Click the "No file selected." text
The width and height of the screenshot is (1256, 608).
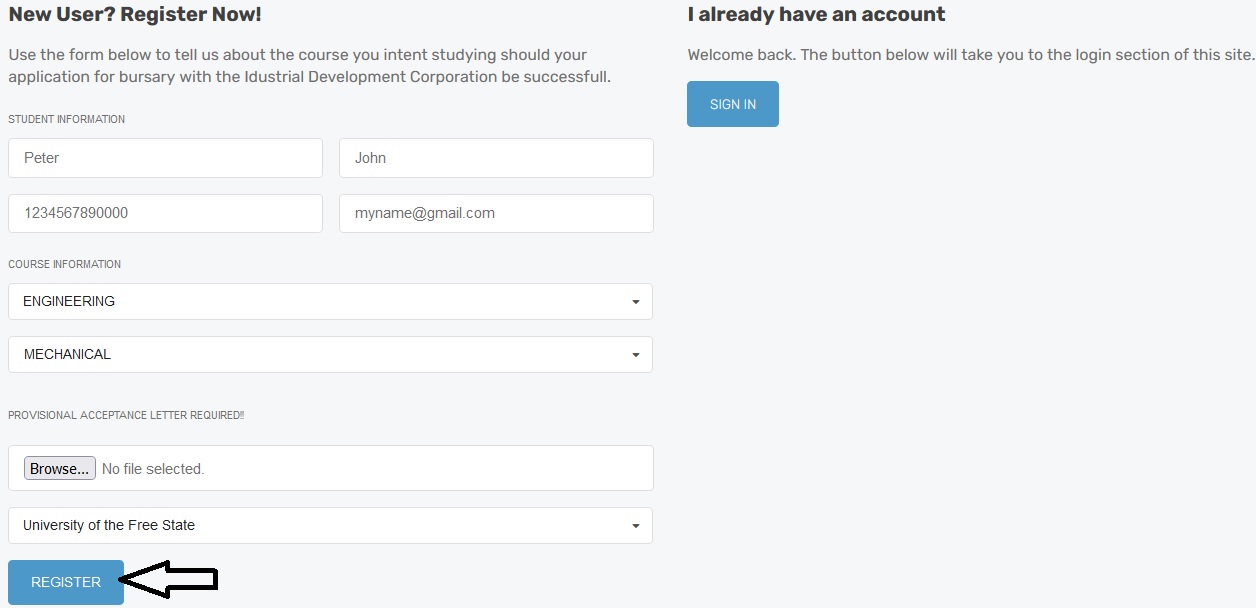tap(153, 469)
